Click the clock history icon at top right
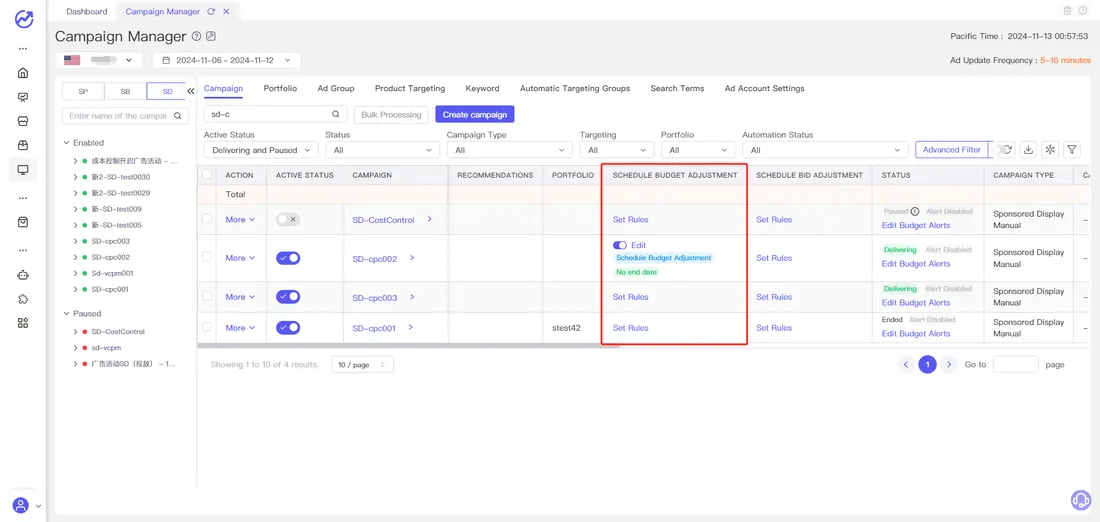Screen dimensions: 1100x522 1083,11
